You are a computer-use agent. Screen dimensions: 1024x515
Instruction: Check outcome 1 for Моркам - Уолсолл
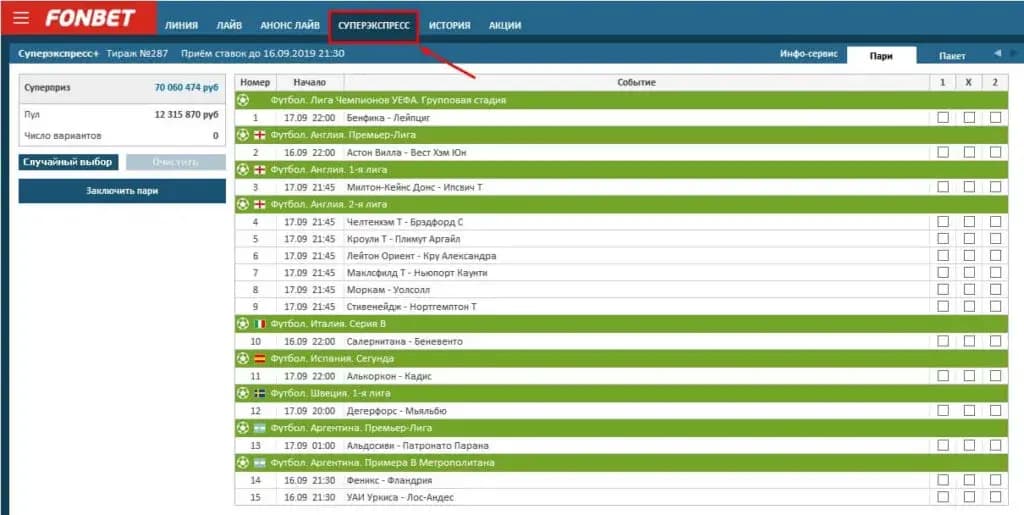click(x=943, y=289)
